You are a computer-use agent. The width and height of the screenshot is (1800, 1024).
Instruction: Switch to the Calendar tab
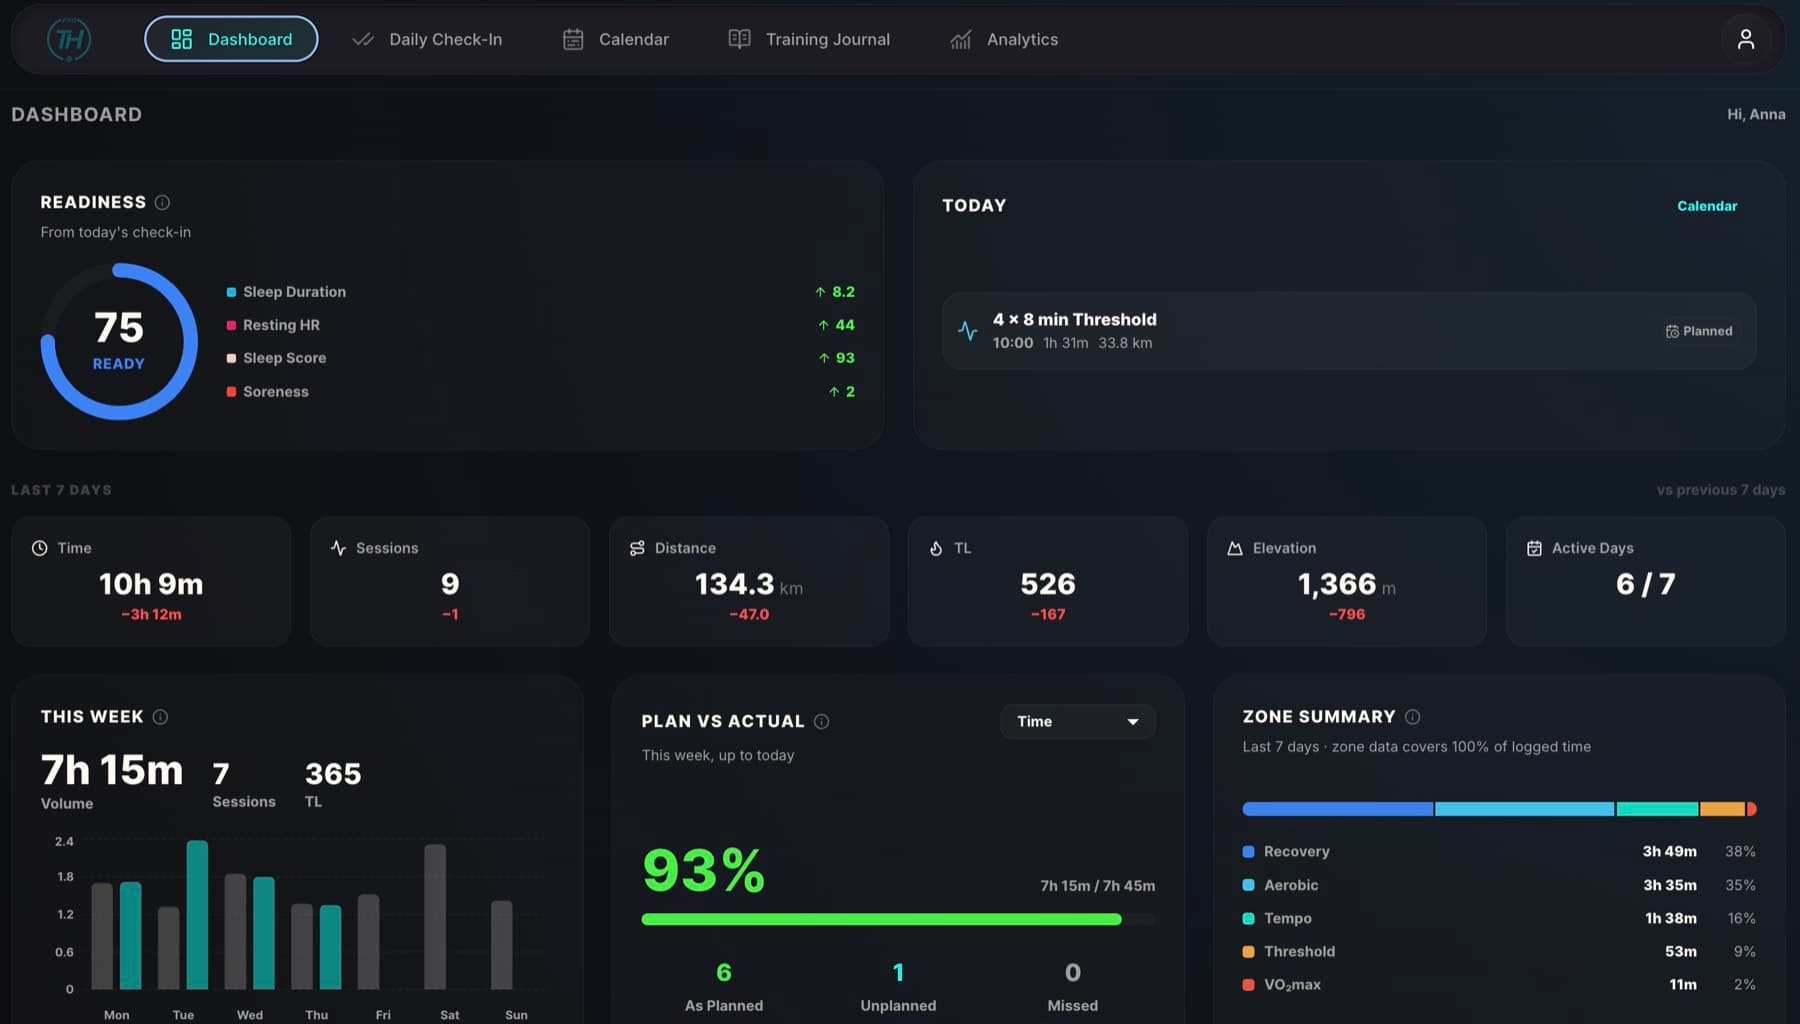[x=616, y=39]
